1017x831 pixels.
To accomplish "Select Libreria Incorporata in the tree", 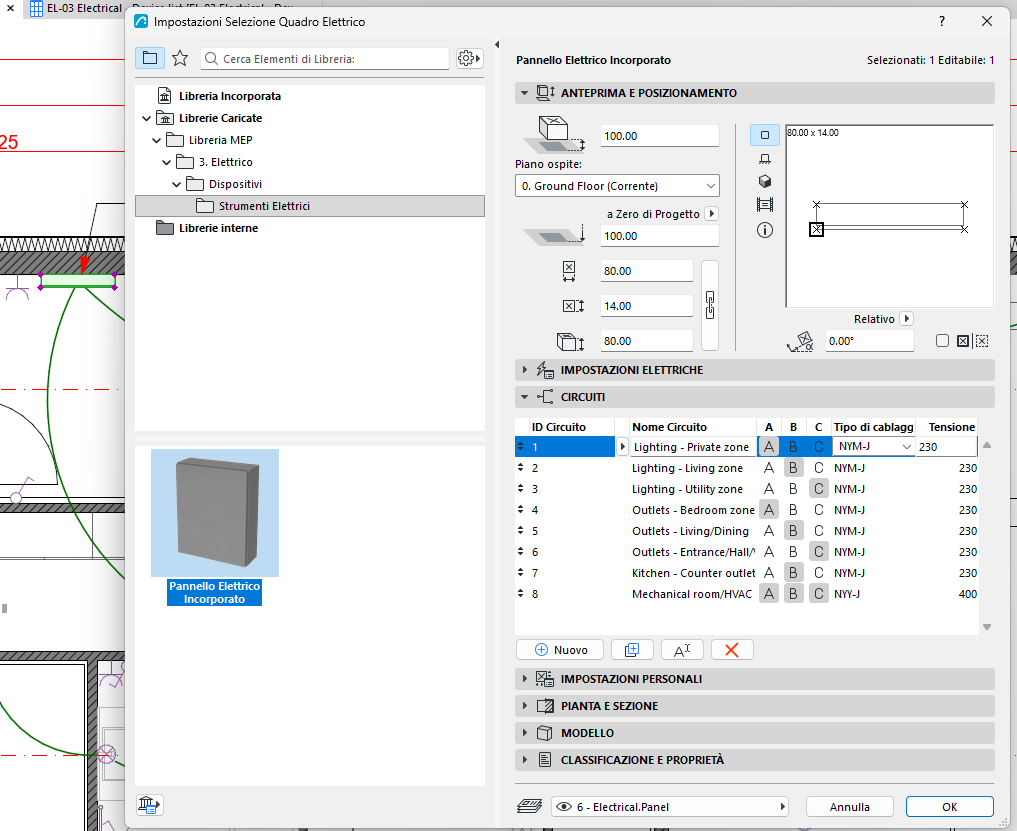I will click(x=230, y=96).
